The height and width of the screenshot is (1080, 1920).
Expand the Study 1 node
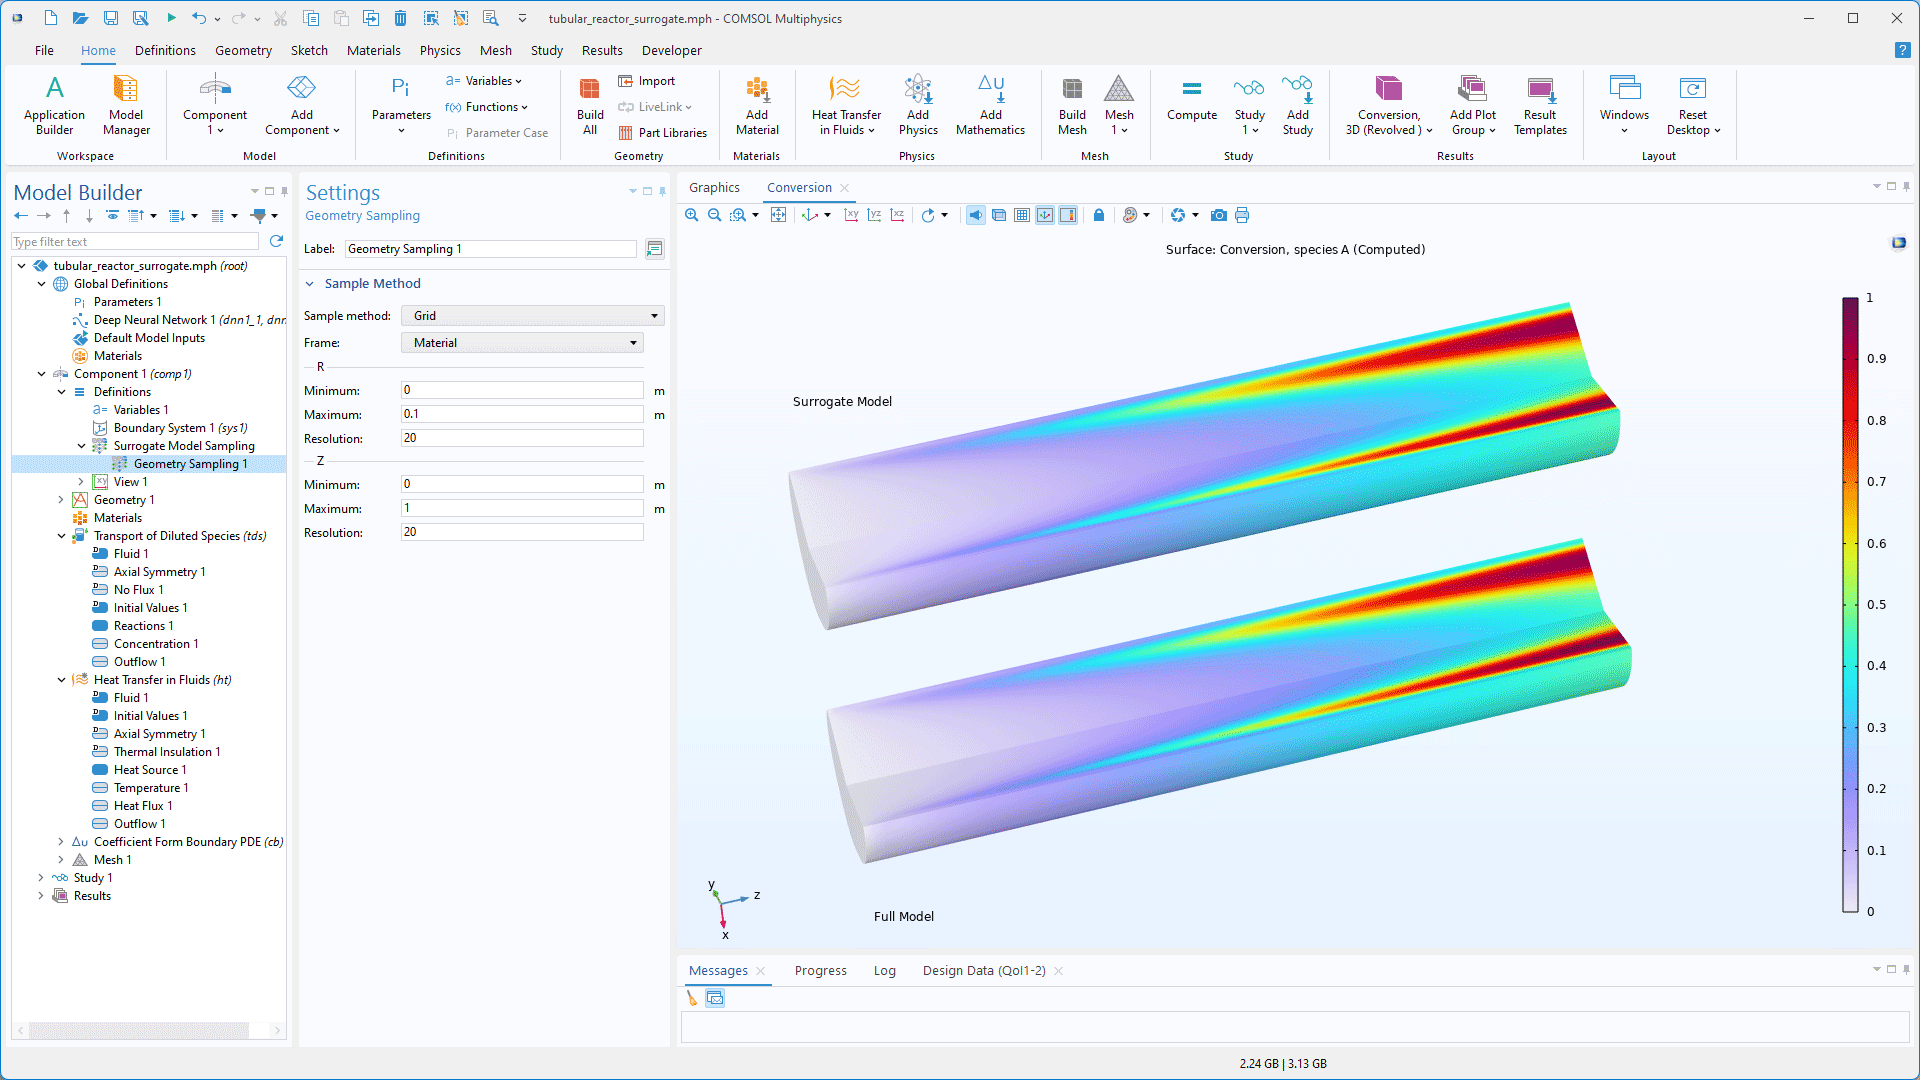pos(41,878)
